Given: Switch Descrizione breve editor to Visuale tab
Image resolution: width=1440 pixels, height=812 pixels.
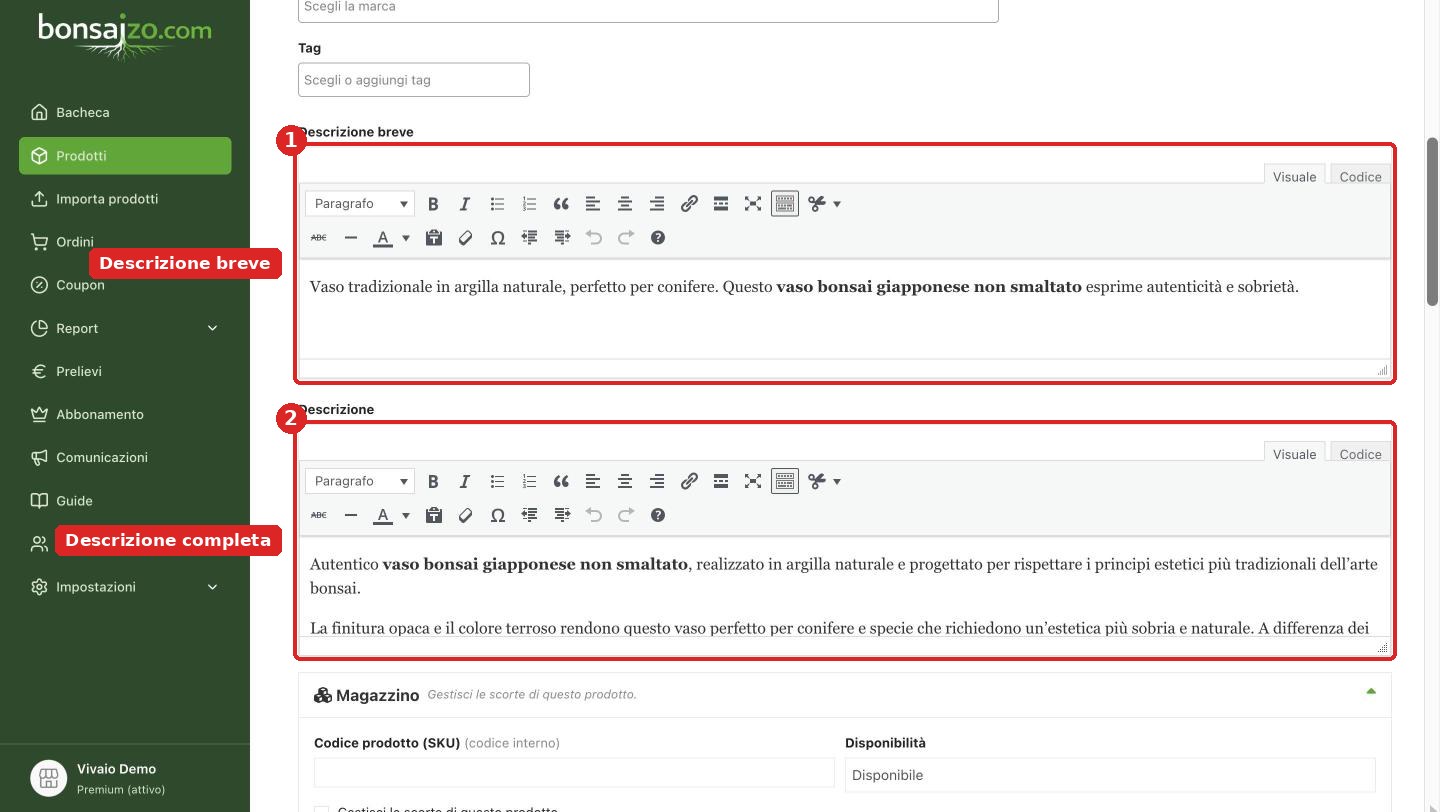Looking at the screenshot, I should [x=1294, y=176].
